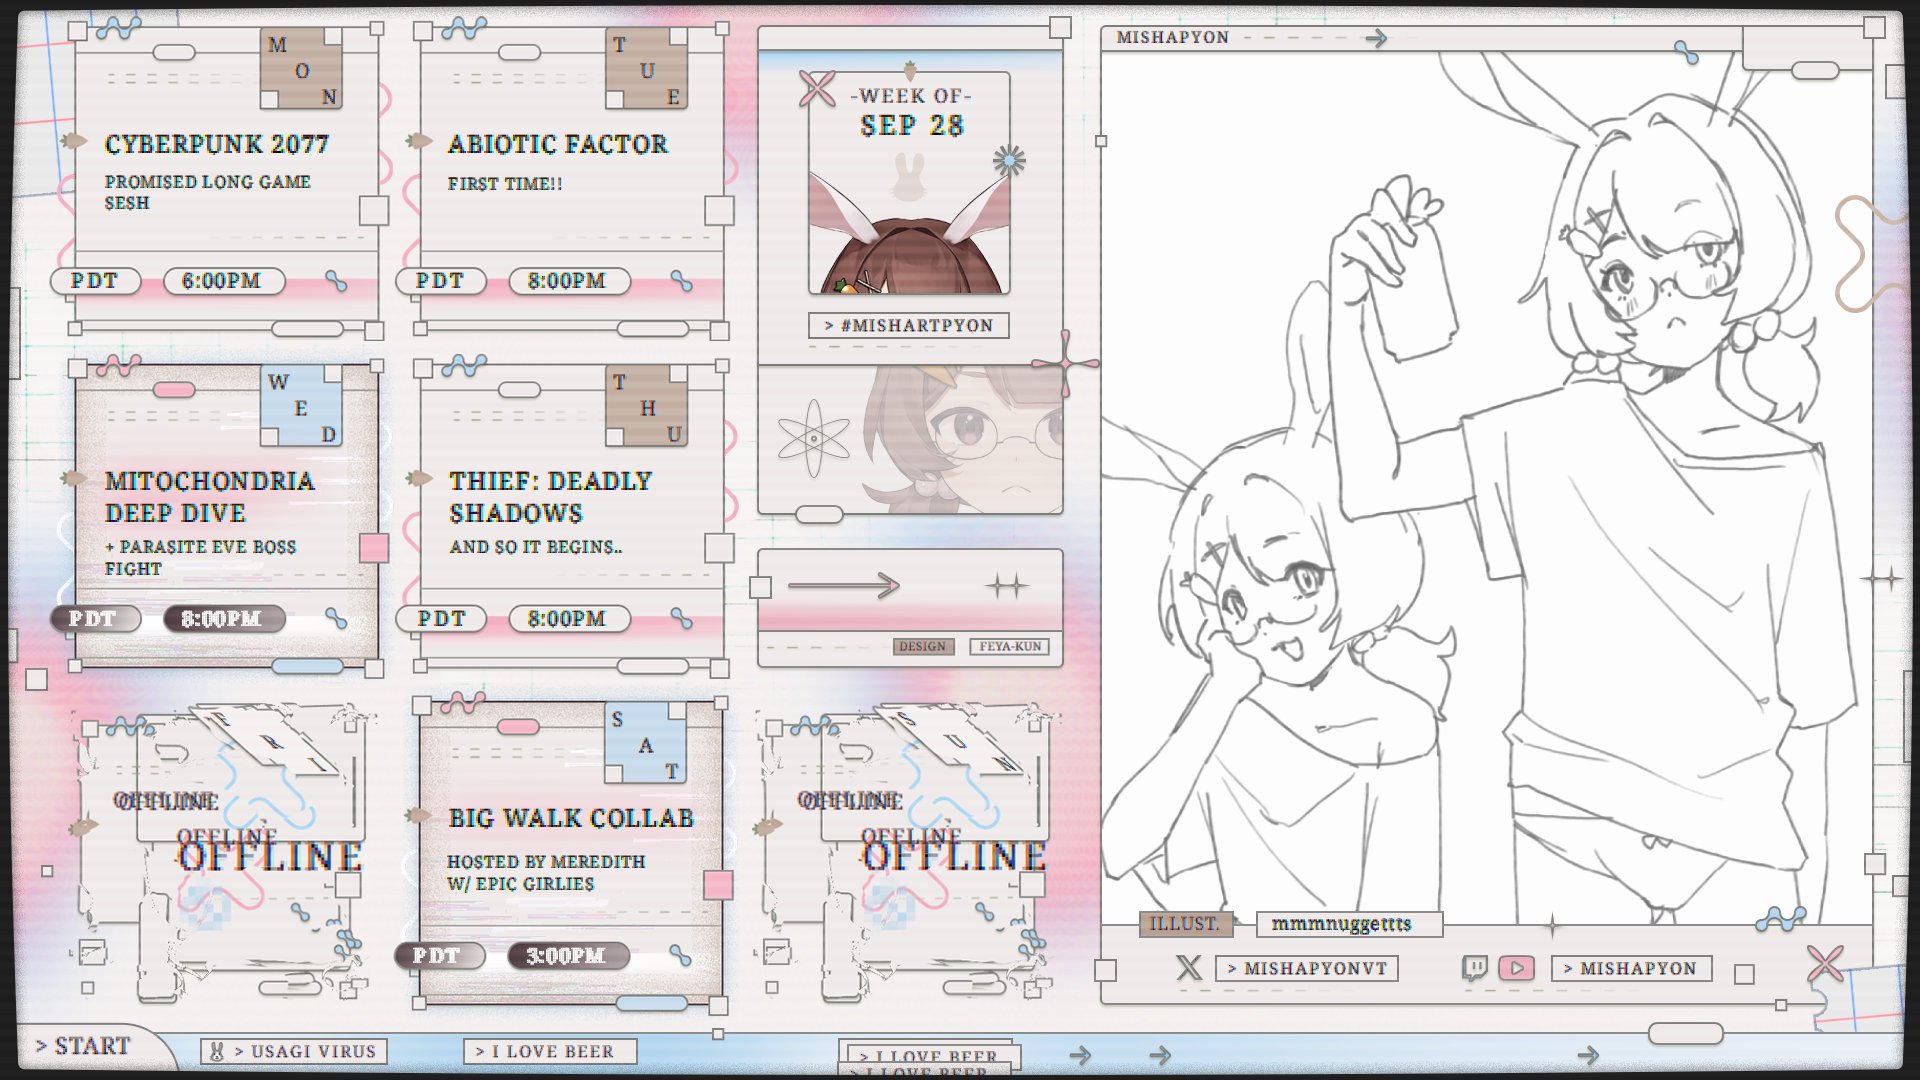The width and height of the screenshot is (1920, 1080).
Task: Click the faded bunny icon under SEP 28
Action: [x=909, y=176]
